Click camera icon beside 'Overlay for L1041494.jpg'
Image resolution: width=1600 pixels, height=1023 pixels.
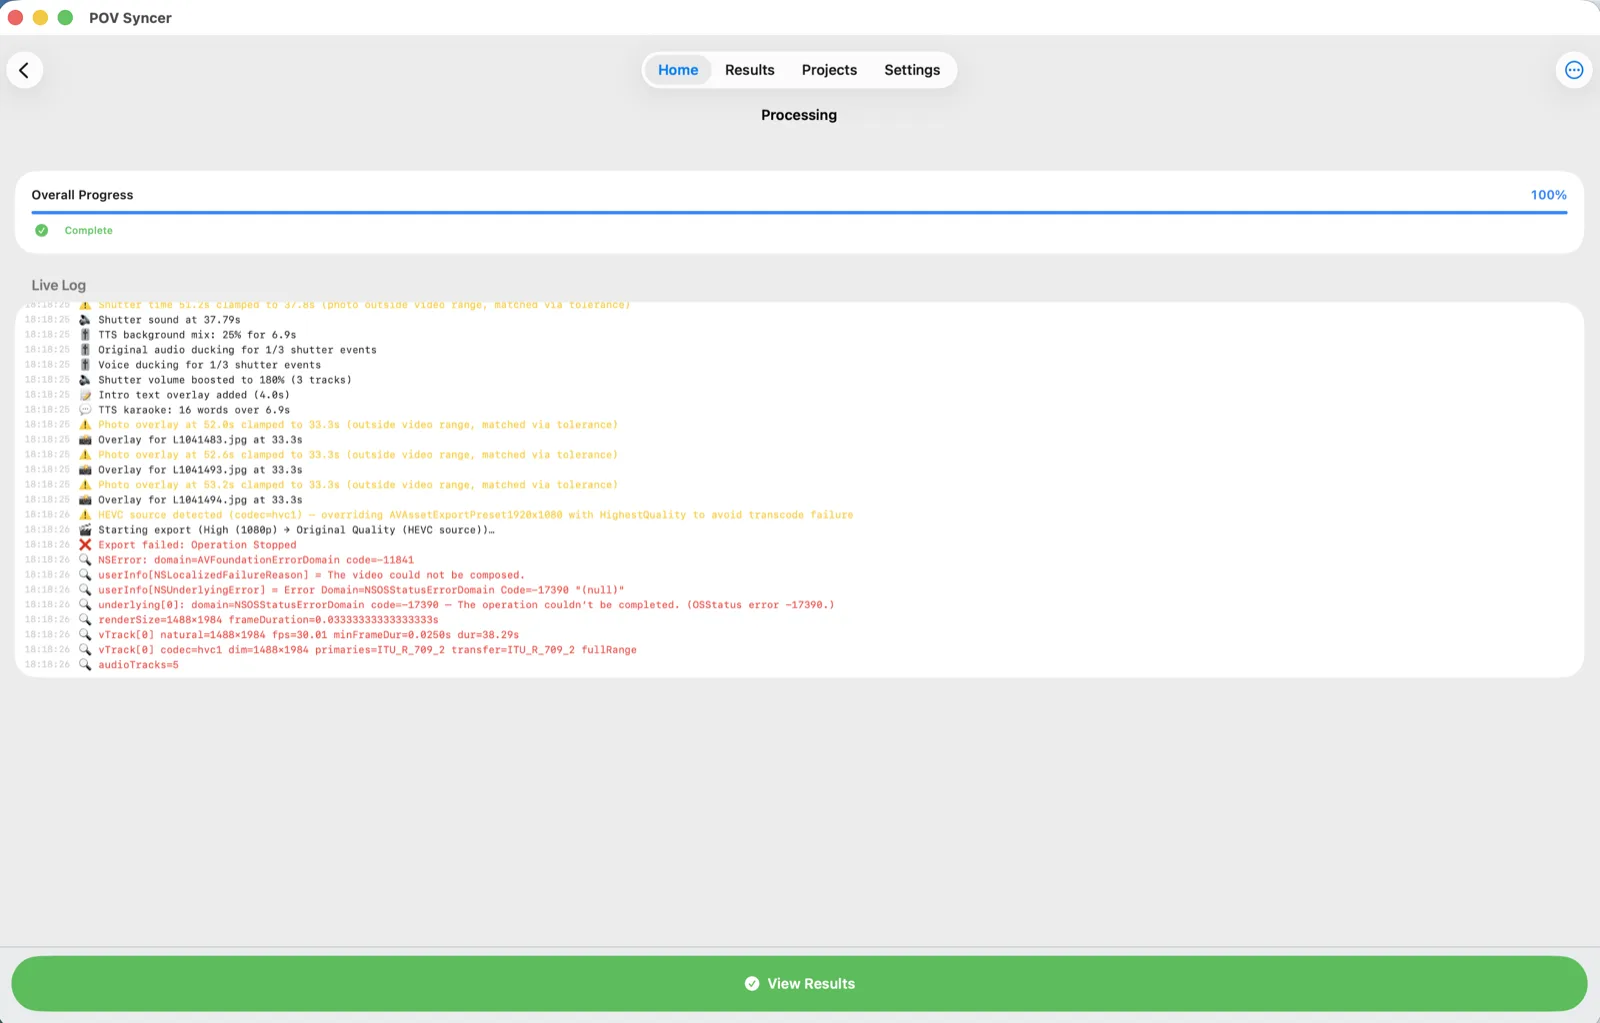click(85, 500)
